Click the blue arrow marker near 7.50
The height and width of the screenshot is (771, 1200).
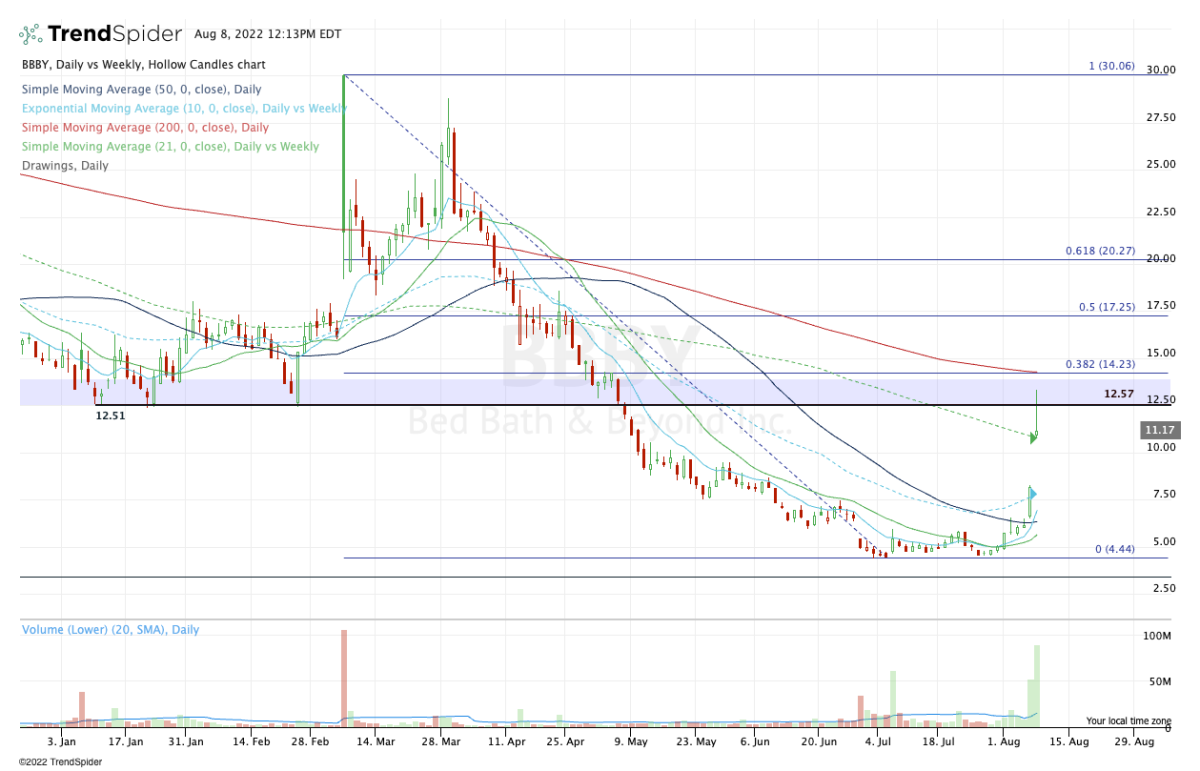pos(1033,494)
